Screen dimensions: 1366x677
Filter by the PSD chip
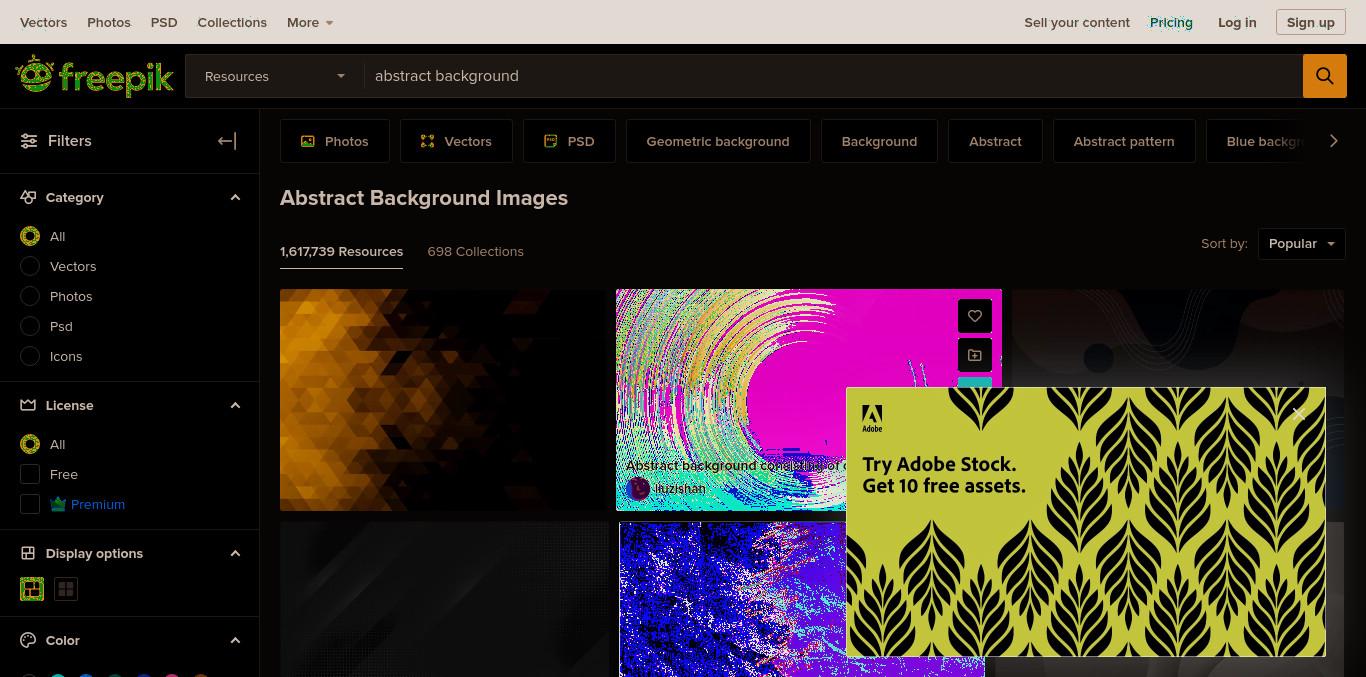[x=569, y=141]
